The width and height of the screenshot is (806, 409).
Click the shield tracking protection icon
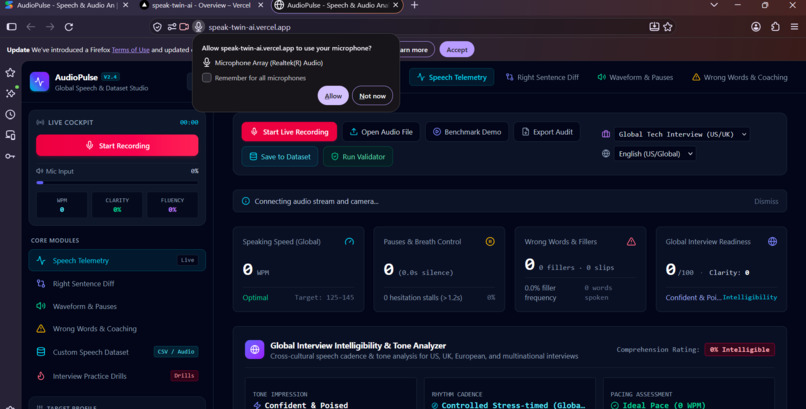pos(157,27)
